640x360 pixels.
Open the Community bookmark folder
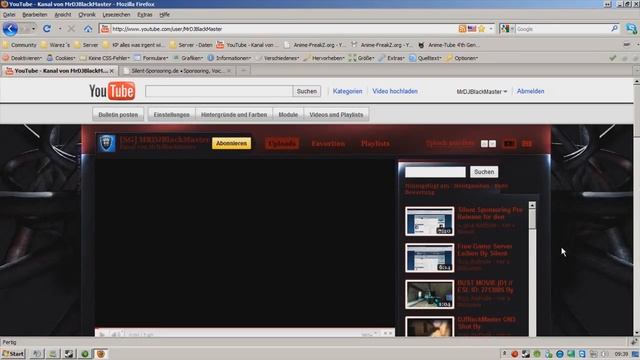tap(19, 45)
